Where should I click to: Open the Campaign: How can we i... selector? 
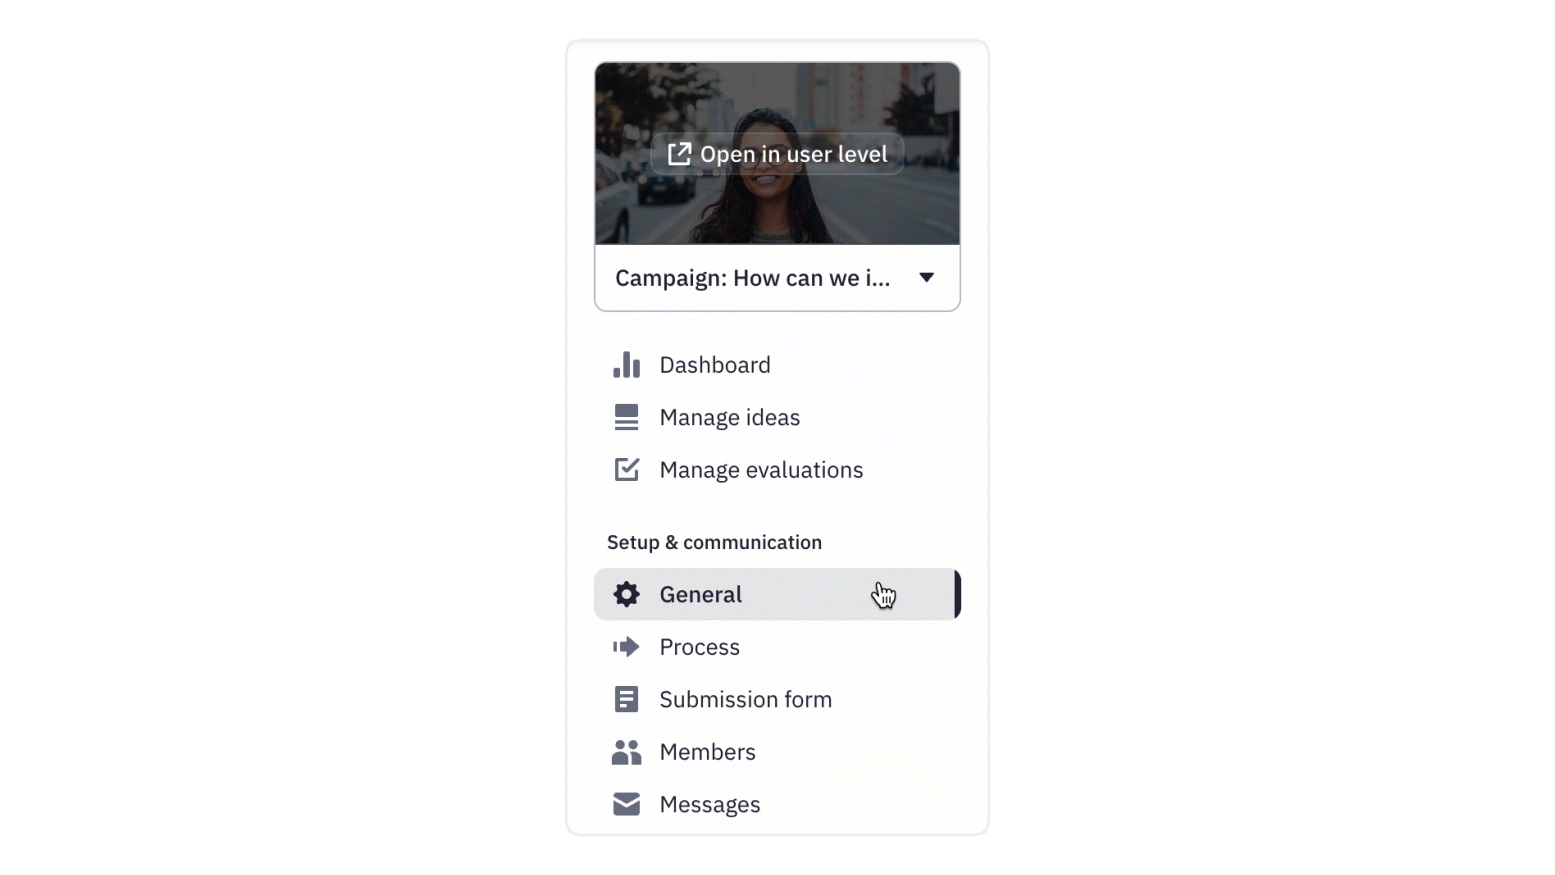[777, 278]
